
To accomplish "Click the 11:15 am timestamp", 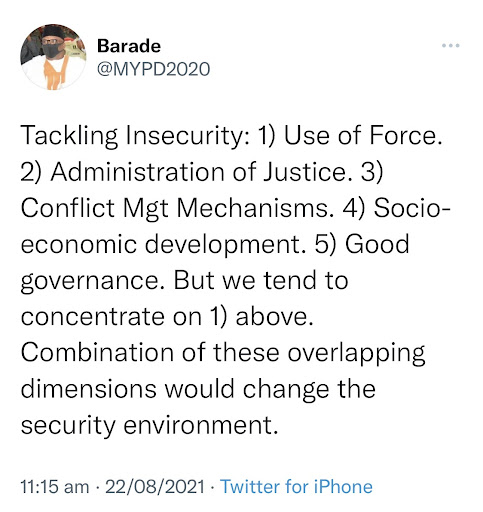I will (x=55, y=486).
